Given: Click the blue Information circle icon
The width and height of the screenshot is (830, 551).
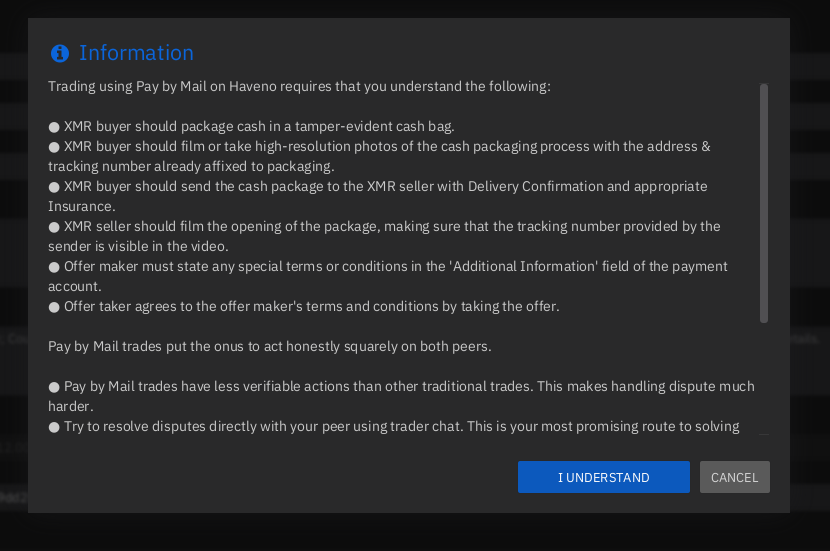Looking at the screenshot, I should click(x=60, y=53).
